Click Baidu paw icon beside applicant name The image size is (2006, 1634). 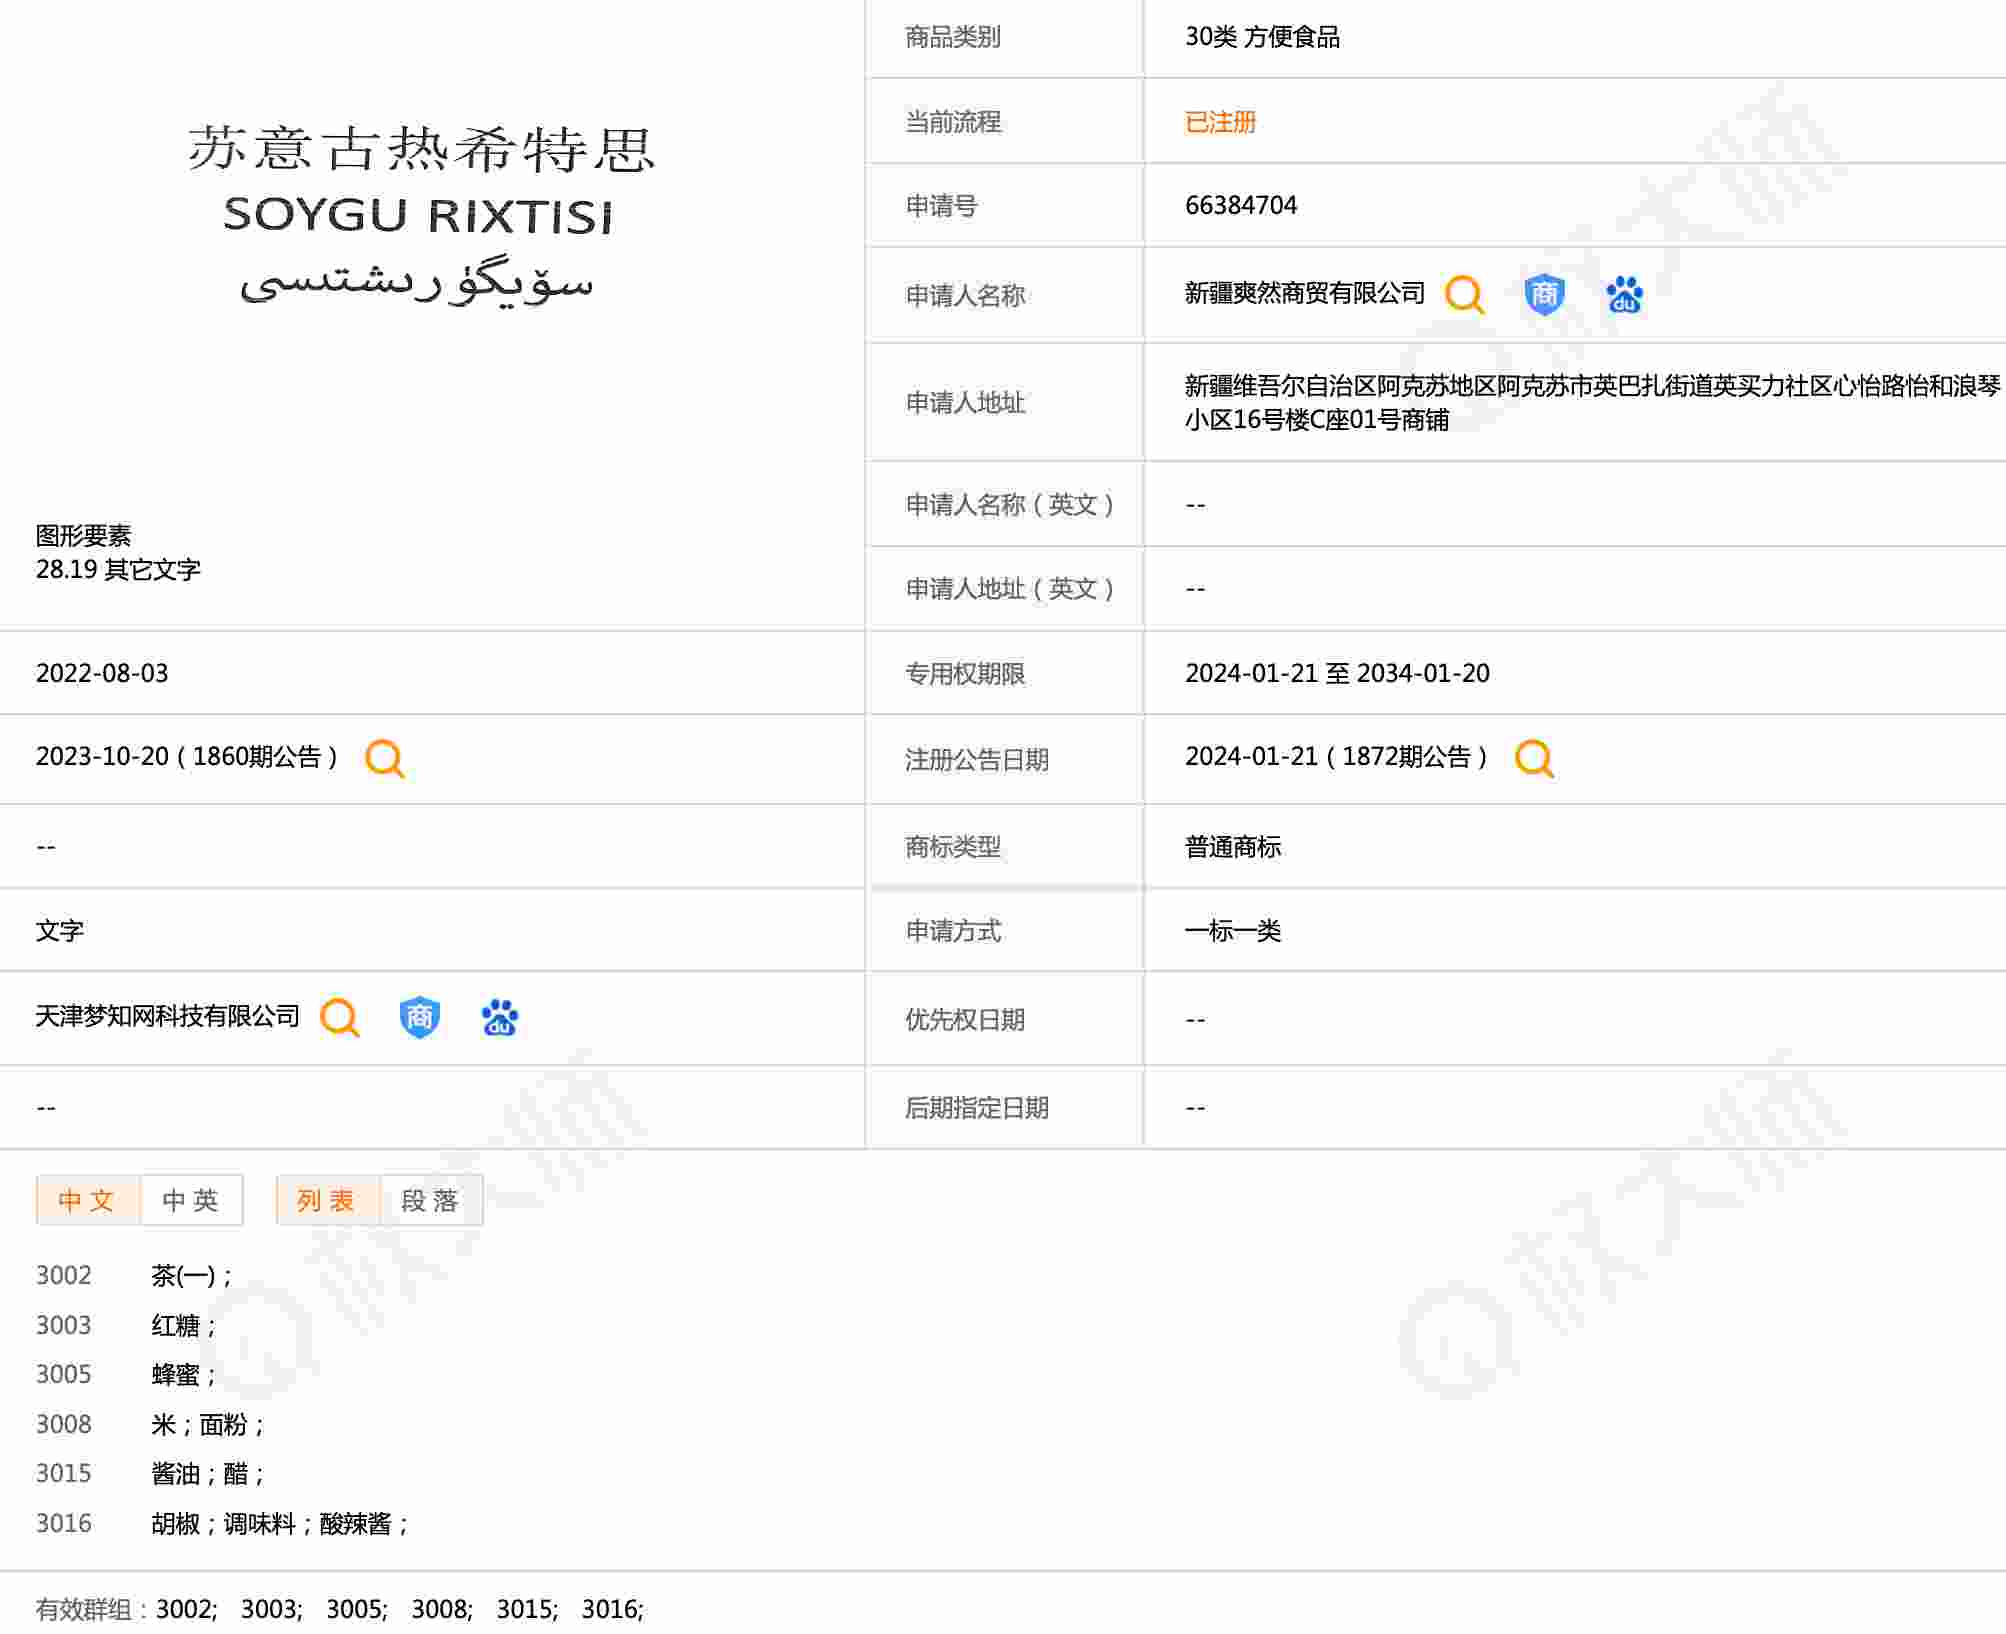1624,295
